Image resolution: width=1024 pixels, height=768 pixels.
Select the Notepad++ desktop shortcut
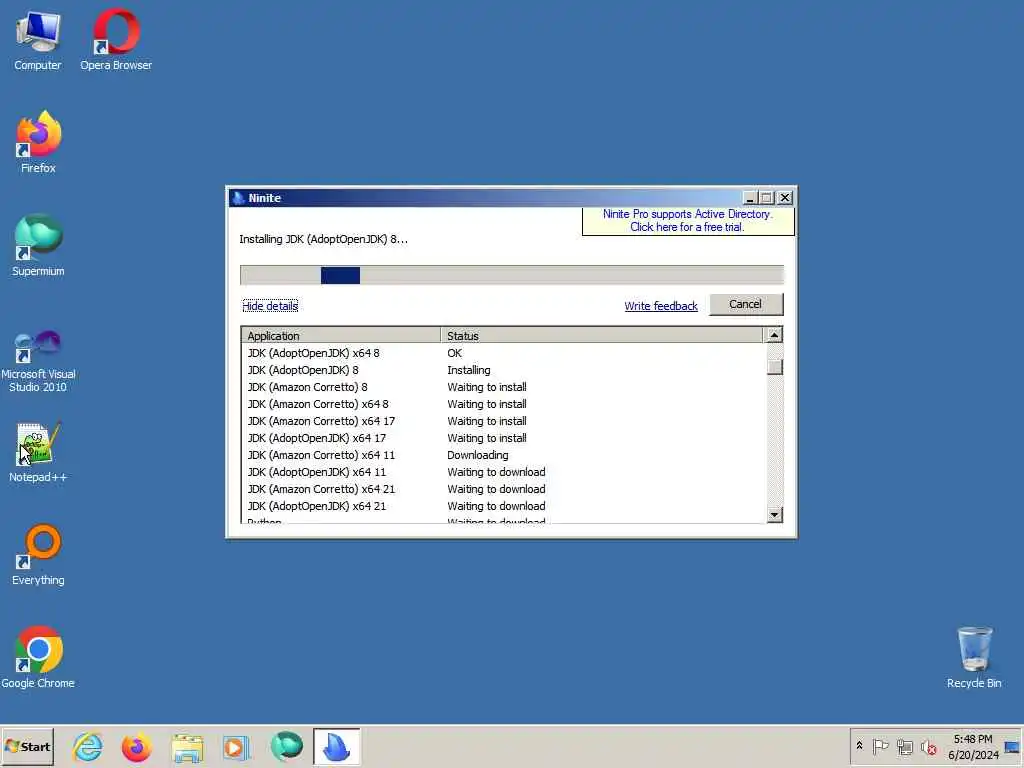click(38, 453)
